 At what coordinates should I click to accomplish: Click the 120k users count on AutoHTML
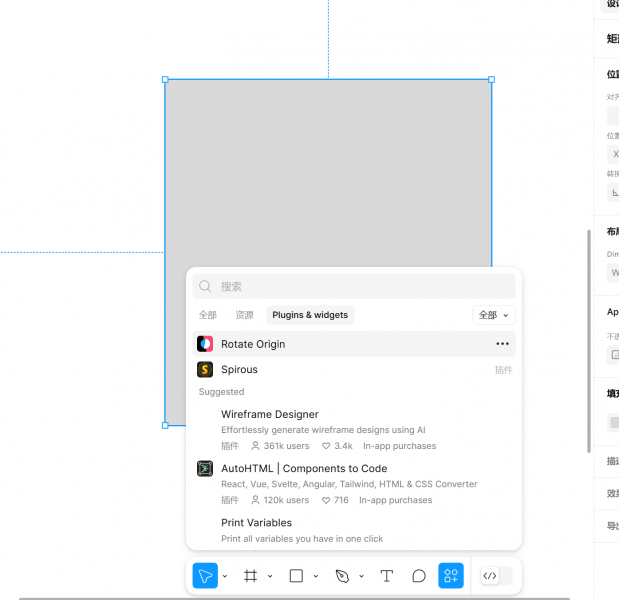click(280, 500)
